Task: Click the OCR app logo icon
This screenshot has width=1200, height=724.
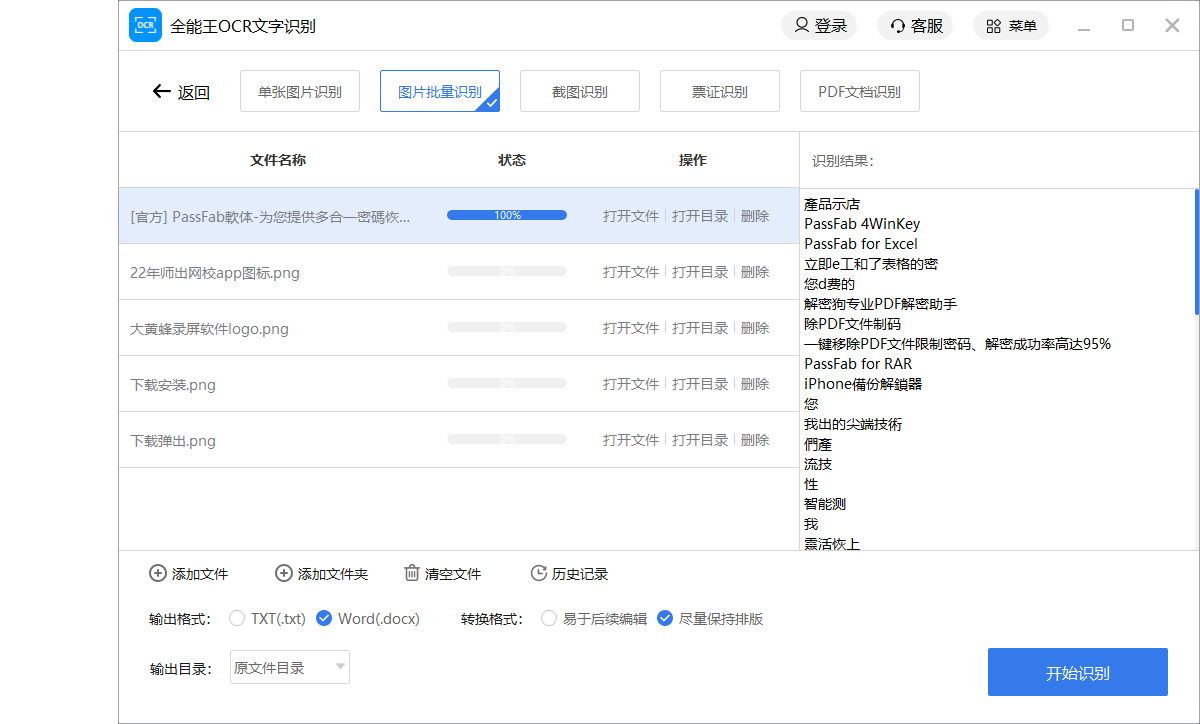Action: pos(145,25)
